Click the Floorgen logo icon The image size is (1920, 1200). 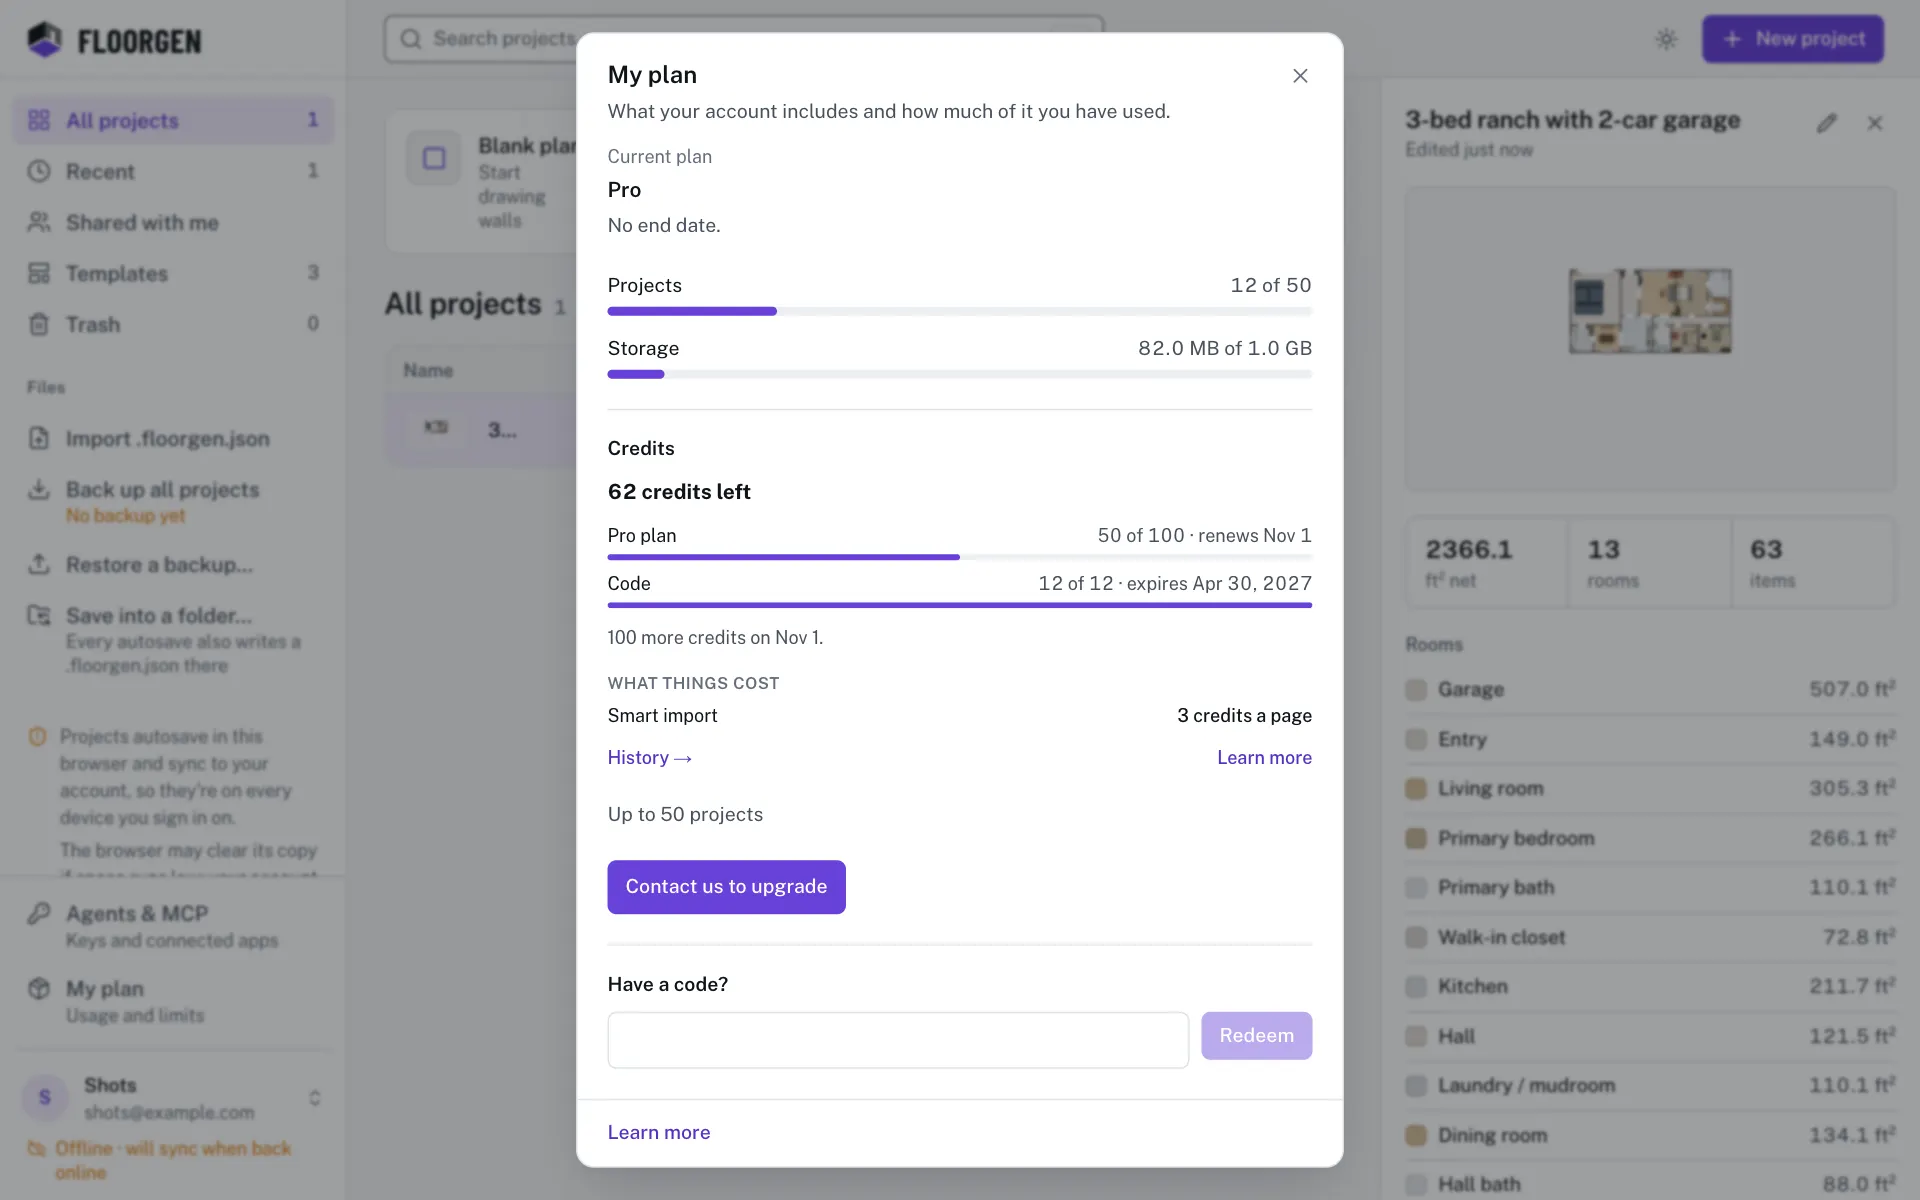tap(44, 40)
